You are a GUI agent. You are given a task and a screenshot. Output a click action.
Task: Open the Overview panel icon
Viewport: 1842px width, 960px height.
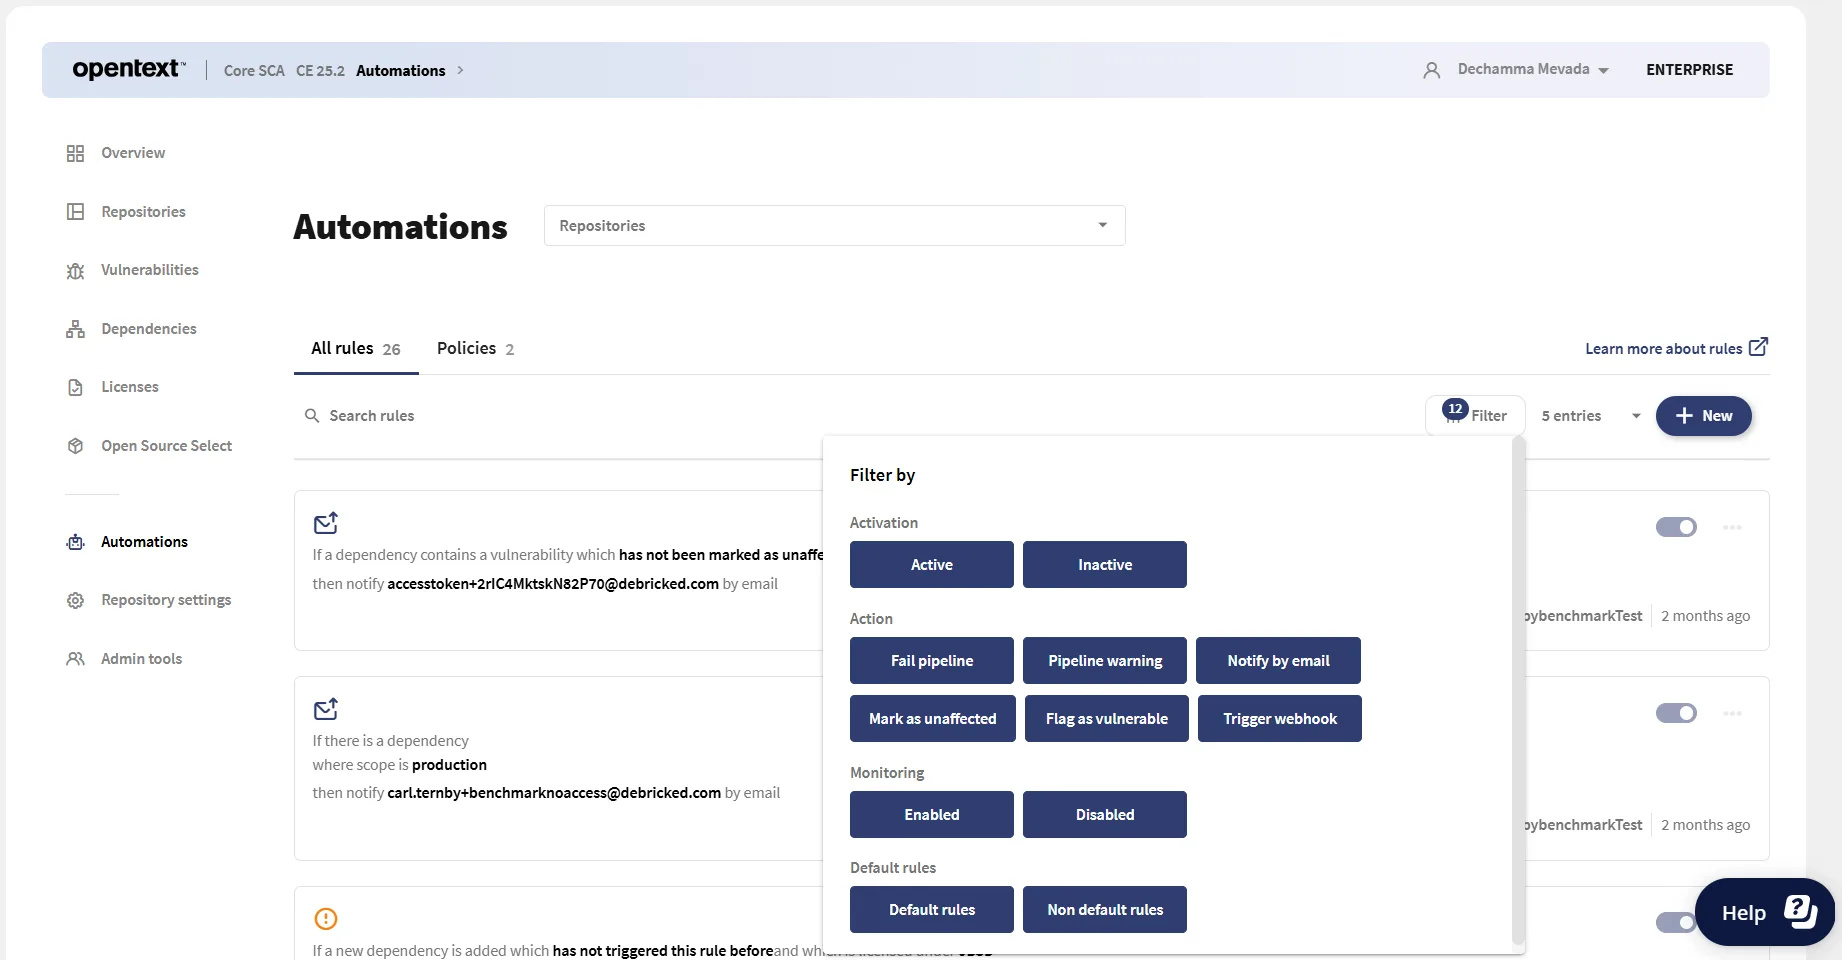[x=75, y=152]
